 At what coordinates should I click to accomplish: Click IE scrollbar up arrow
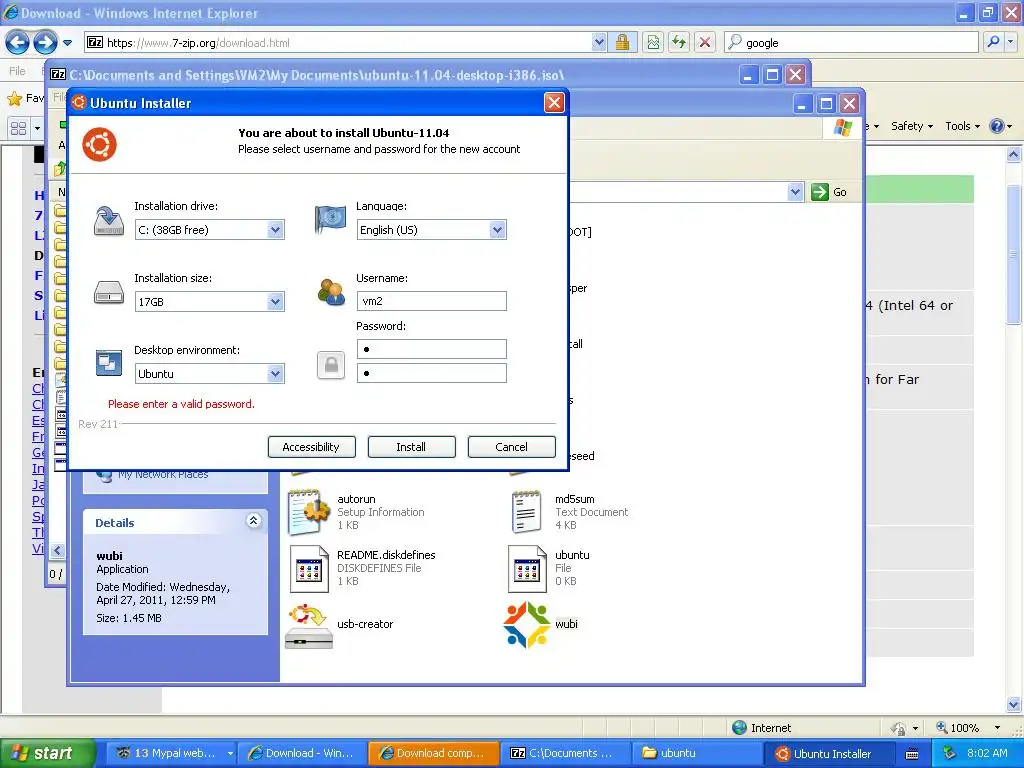1014,155
